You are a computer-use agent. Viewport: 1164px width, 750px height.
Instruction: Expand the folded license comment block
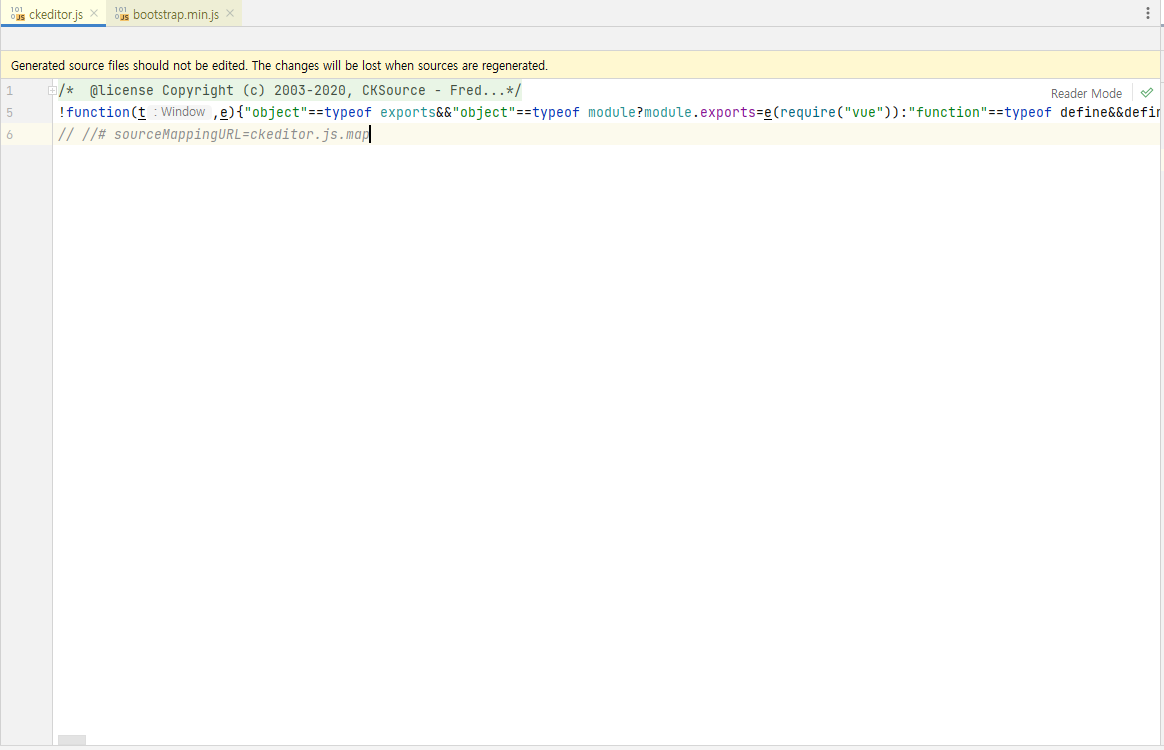52,91
